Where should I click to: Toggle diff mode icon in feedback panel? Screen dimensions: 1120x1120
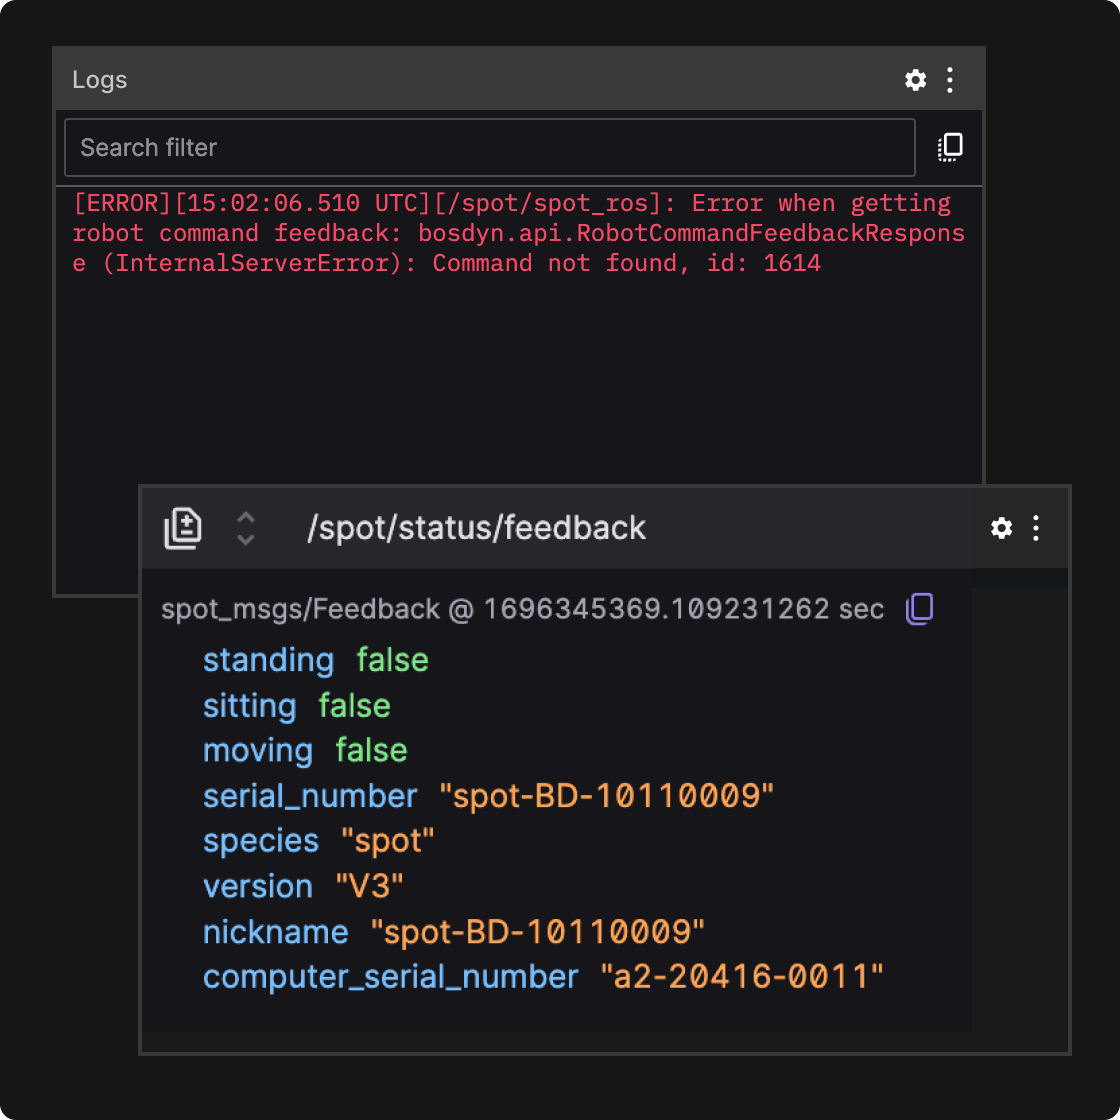183,528
